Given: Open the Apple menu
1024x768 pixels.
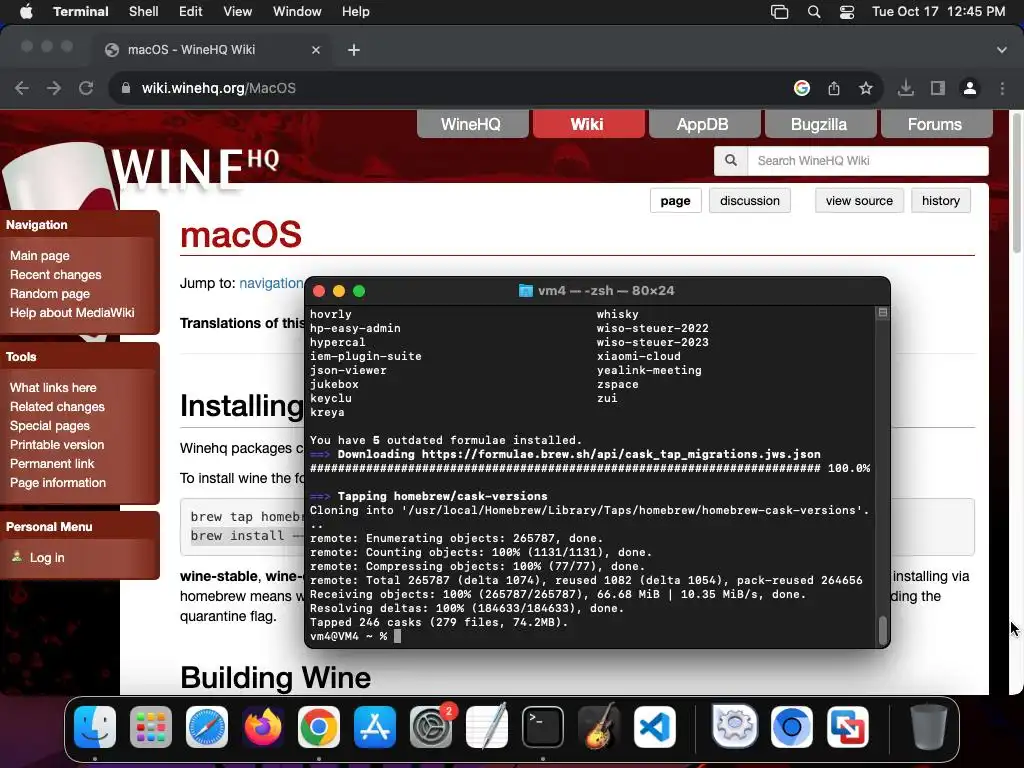Looking at the screenshot, I should [x=25, y=12].
